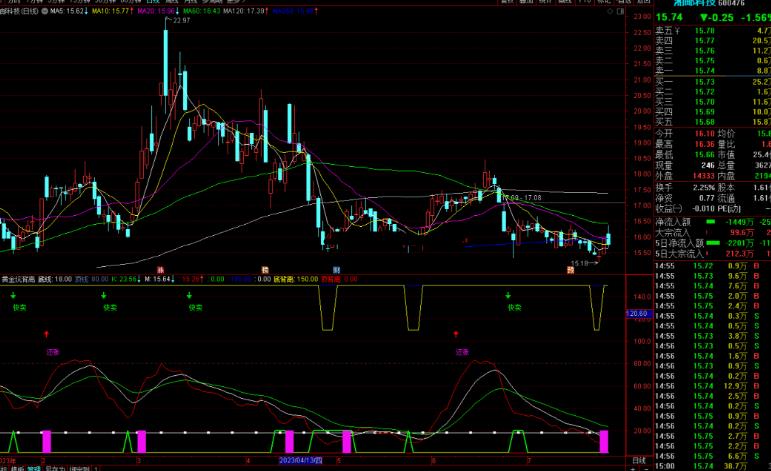Click the 卖四 15.77 ask row
The height and width of the screenshot is (471, 771).
tap(713, 40)
